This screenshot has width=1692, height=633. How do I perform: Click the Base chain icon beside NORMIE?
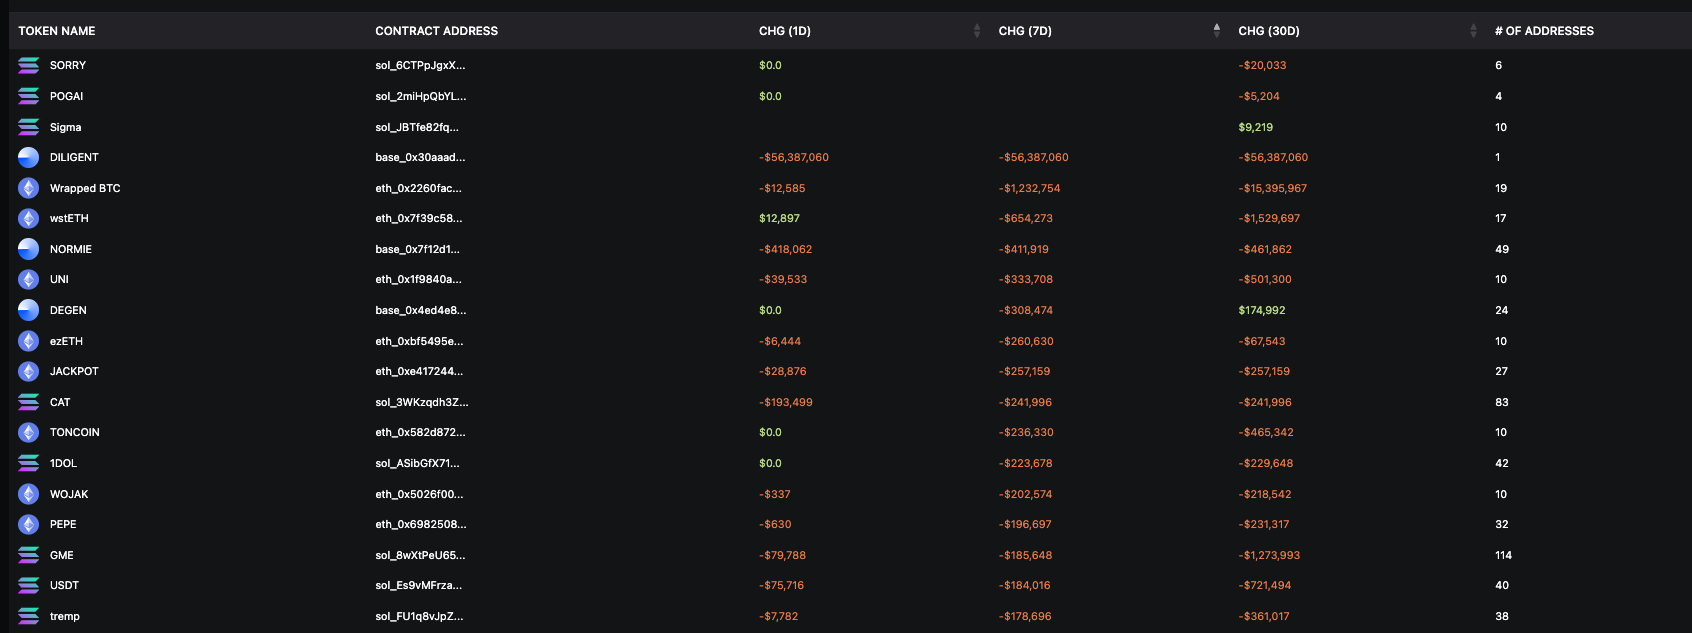click(x=29, y=249)
